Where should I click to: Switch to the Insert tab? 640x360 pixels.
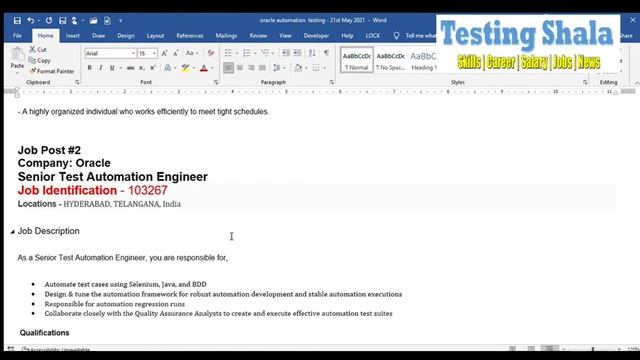click(73, 36)
